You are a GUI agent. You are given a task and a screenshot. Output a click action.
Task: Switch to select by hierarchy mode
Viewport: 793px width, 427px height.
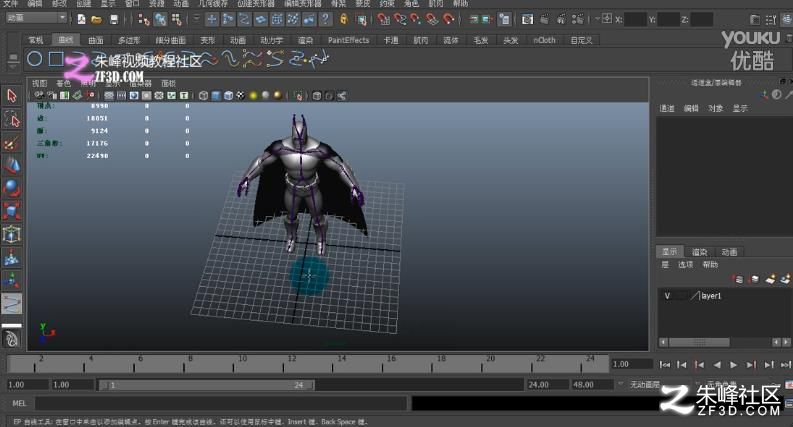point(144,19)
